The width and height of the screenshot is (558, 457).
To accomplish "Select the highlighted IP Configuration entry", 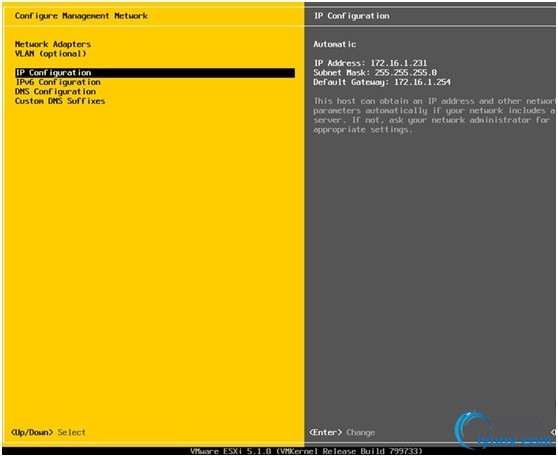I will click(x=155, y=73).
